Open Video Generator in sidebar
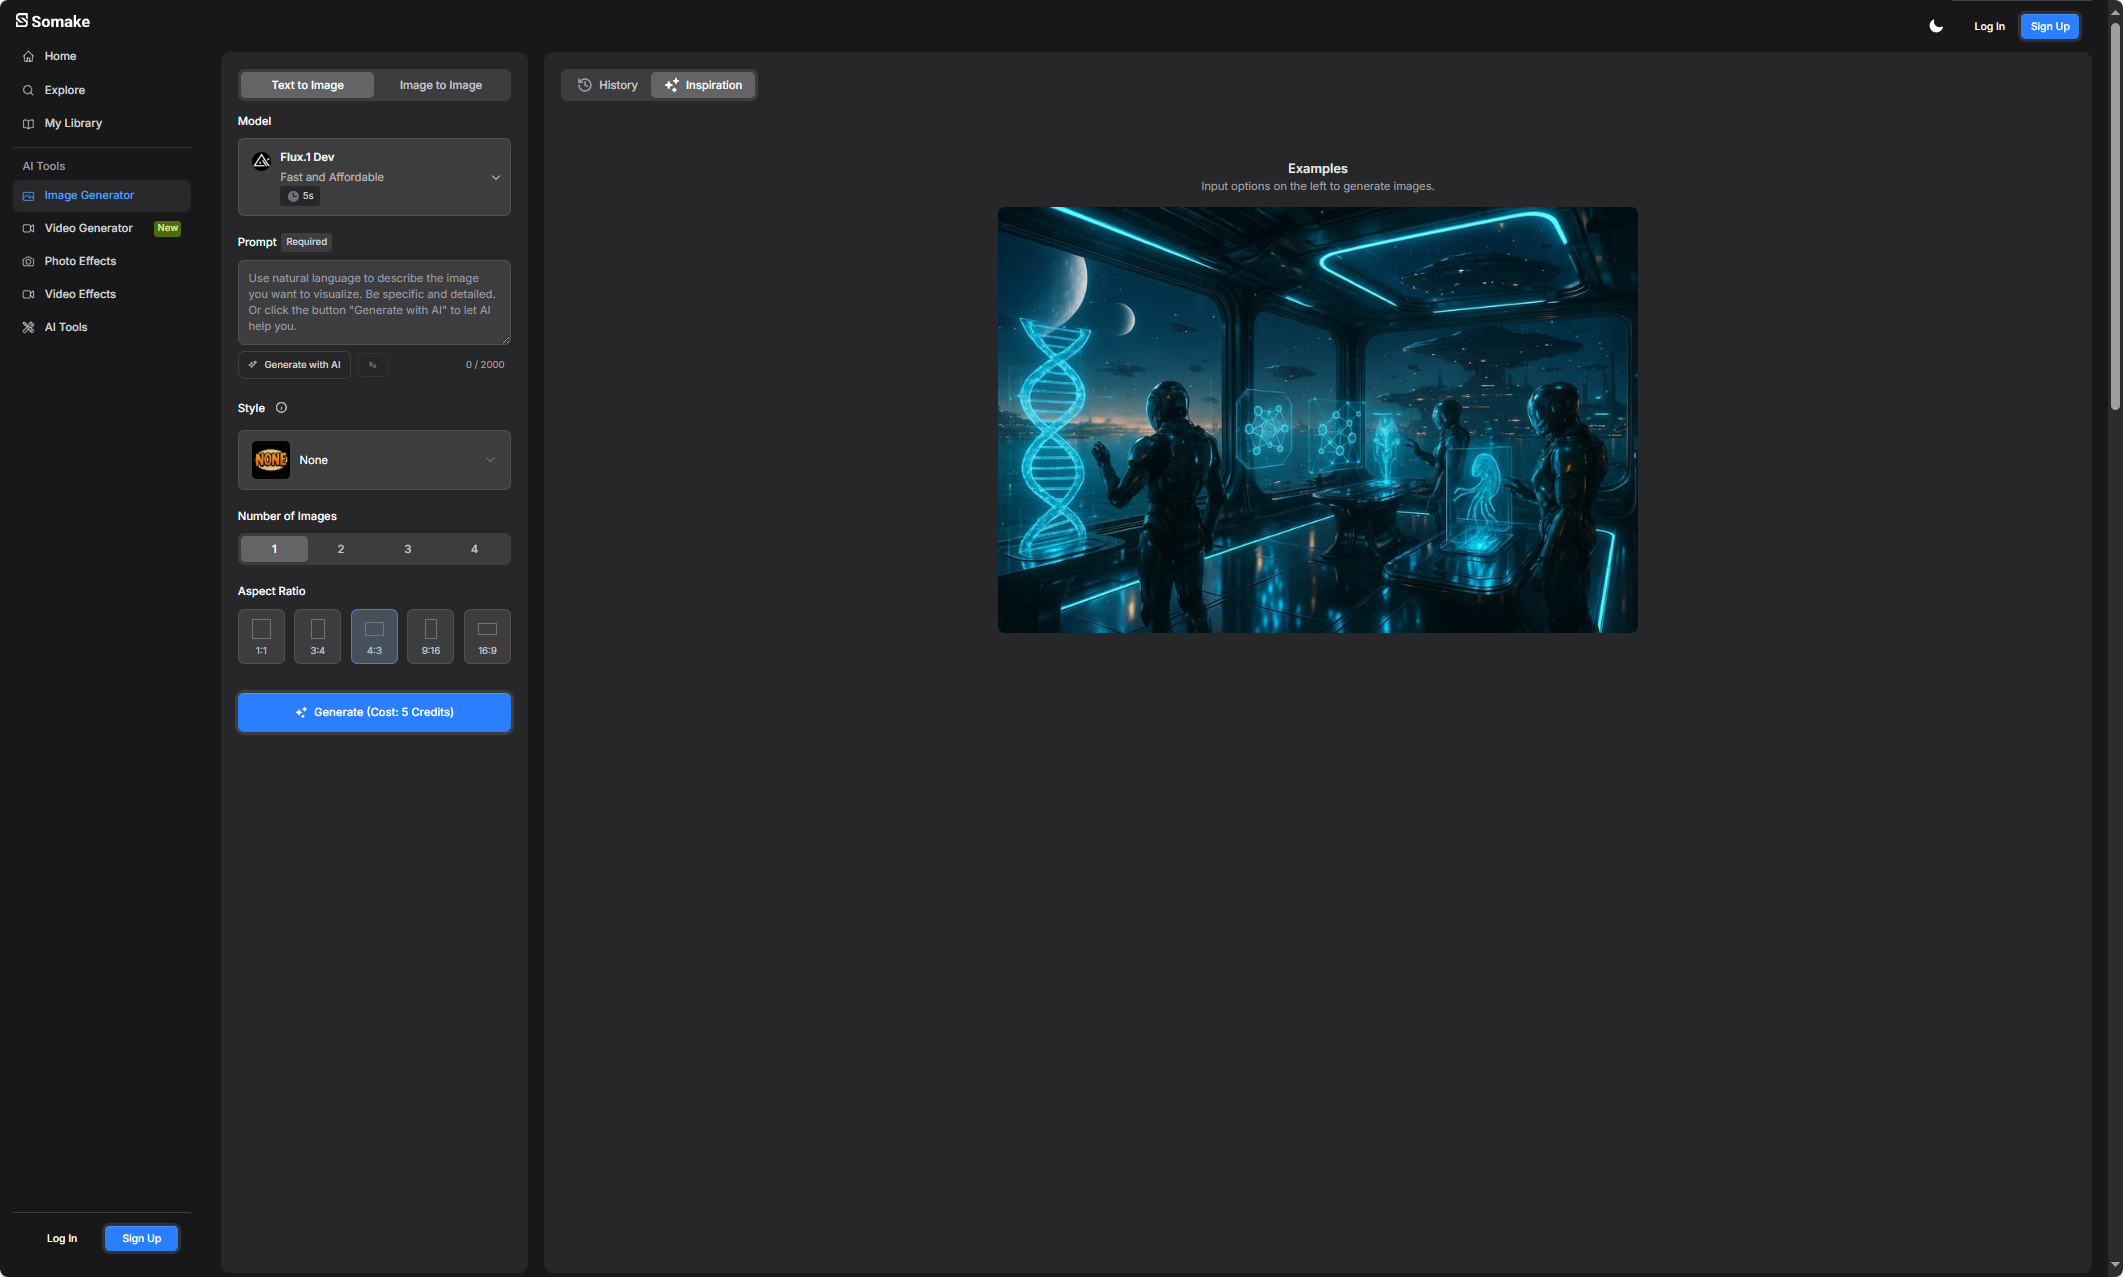2123x1277 pixels. click(88, 228)
